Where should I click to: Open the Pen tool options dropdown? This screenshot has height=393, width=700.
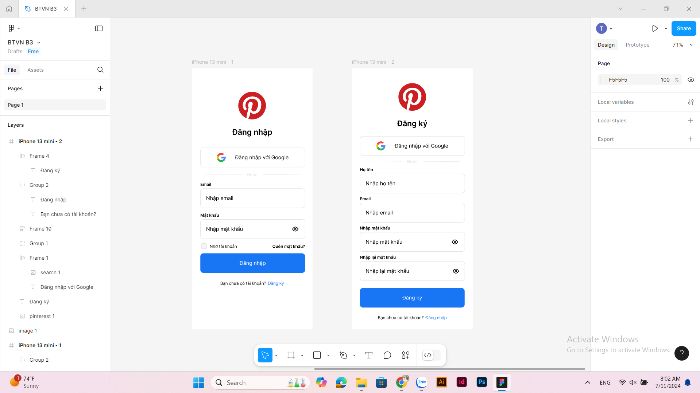(x=354, y=355)
